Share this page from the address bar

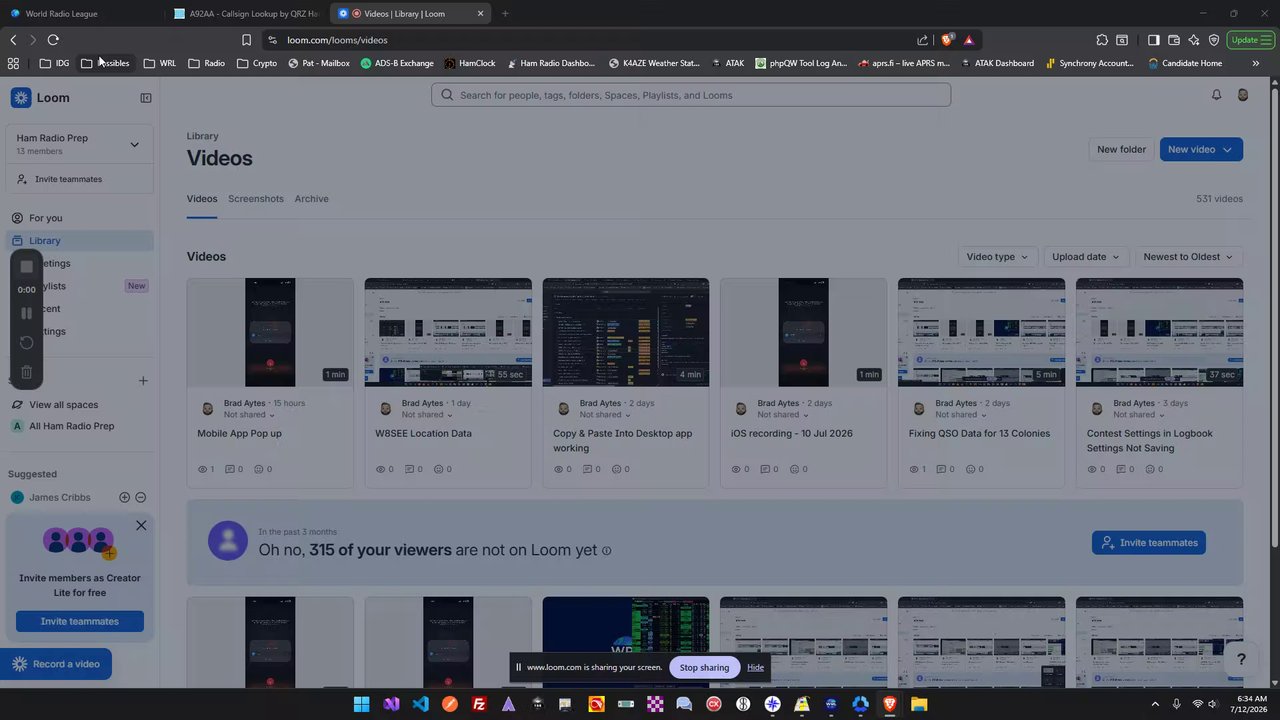[x=922, y=40]
